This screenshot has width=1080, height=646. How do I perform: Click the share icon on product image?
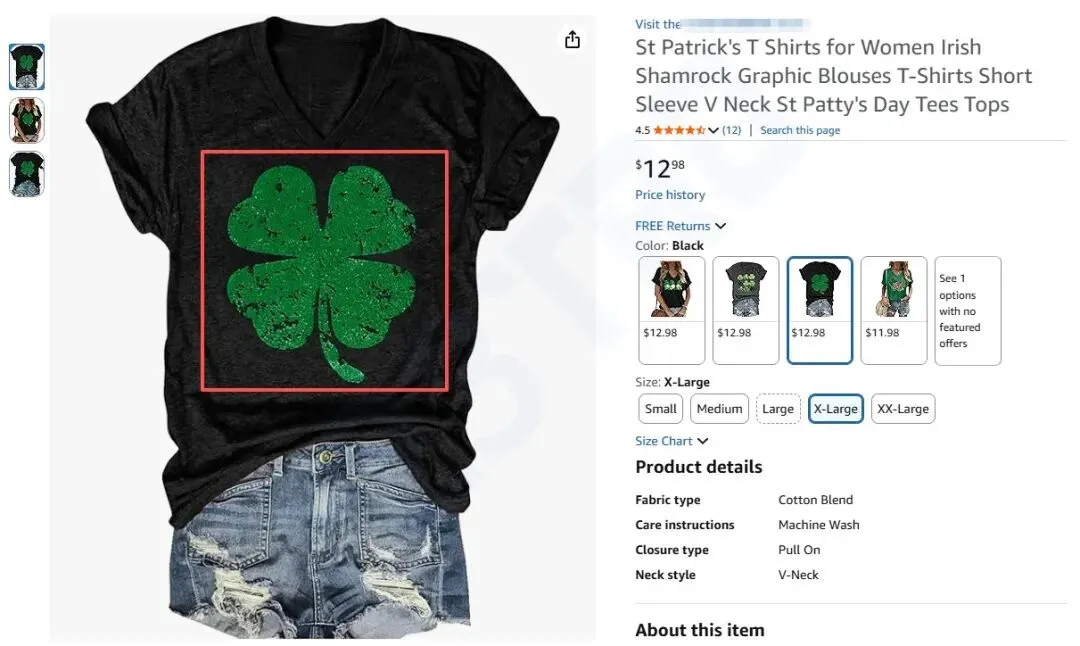tap(572, 40)
